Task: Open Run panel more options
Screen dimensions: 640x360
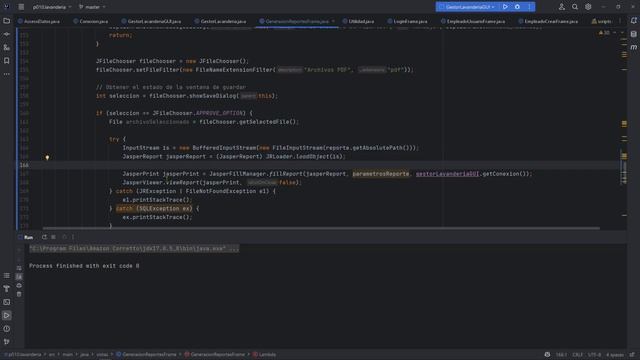Action: [73, 237]
